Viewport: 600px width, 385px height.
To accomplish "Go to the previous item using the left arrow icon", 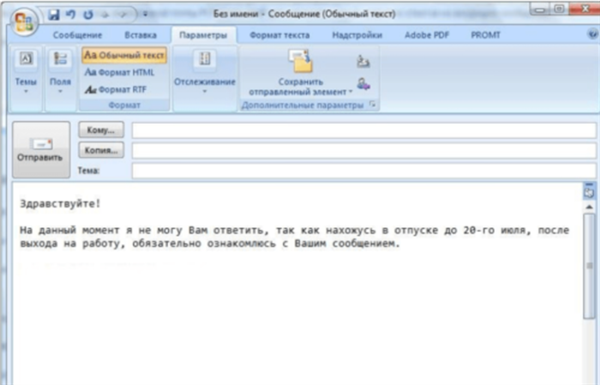I will [105, 15].
